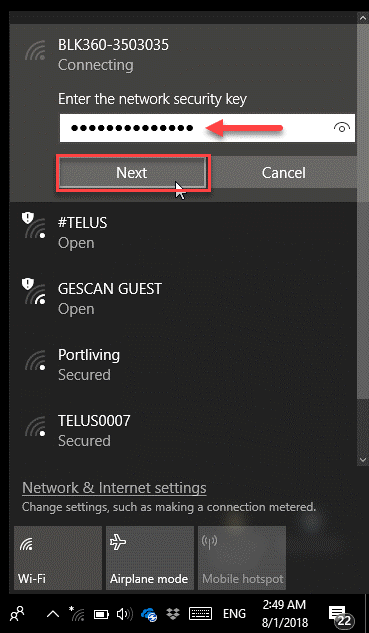Viewport: 369px width, 633px height.
Task: Toggle the Mobile hotspot tile
Action: pyautogui.click(x=242, y=558)
